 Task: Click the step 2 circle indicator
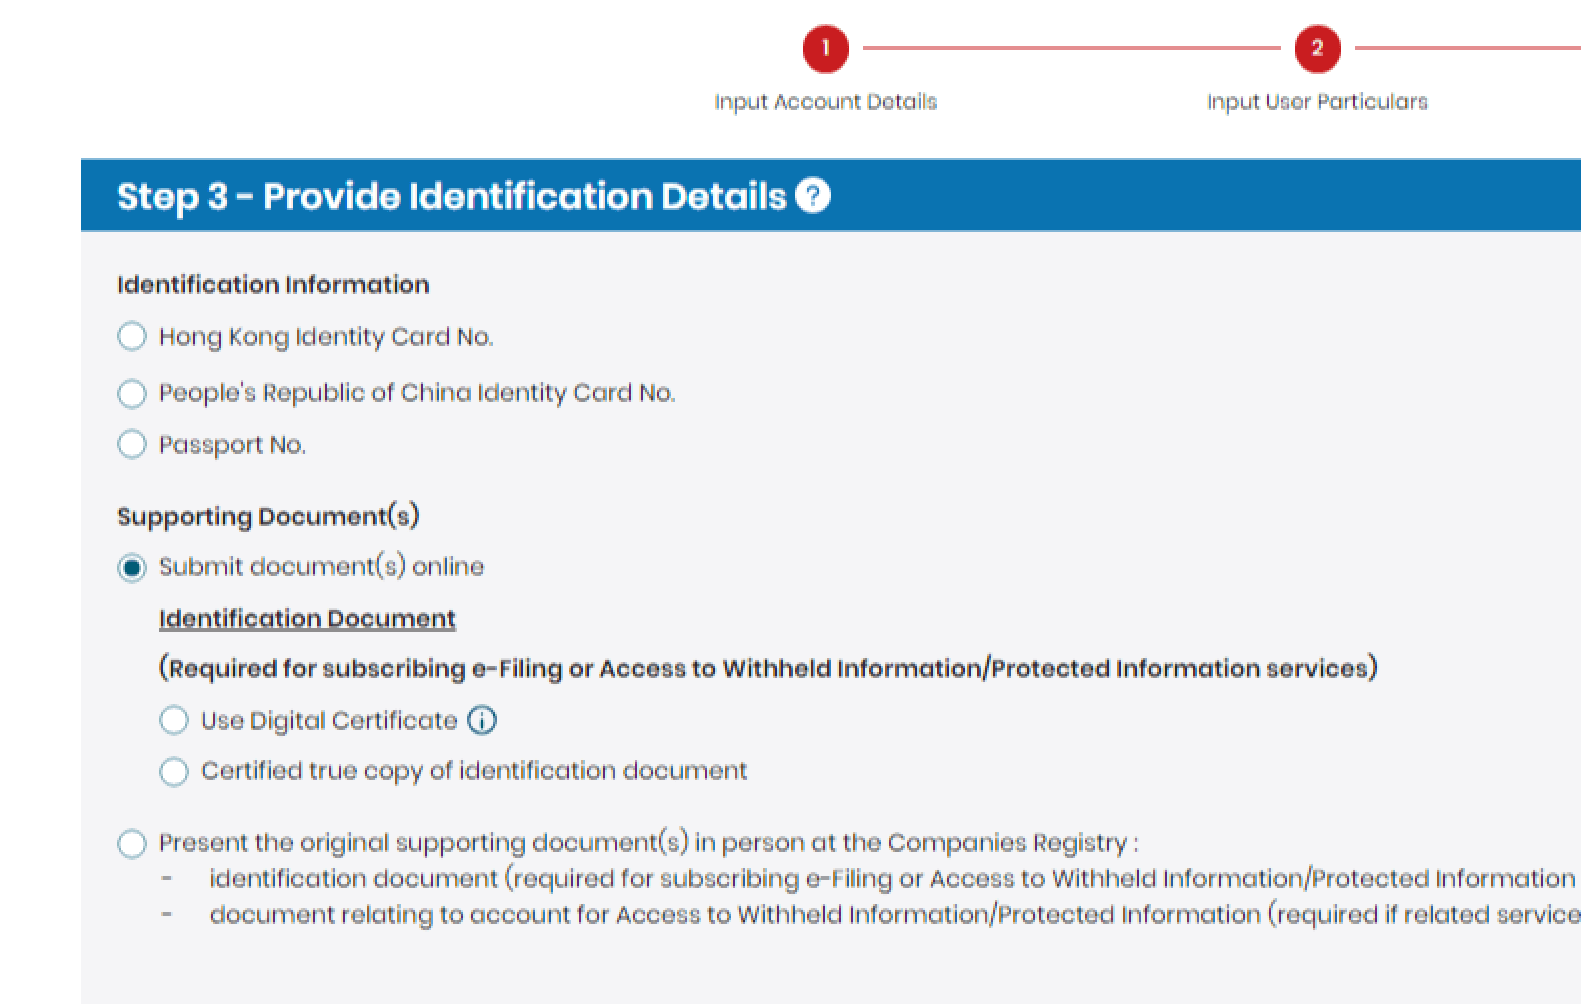click(x=1317, y=48)
